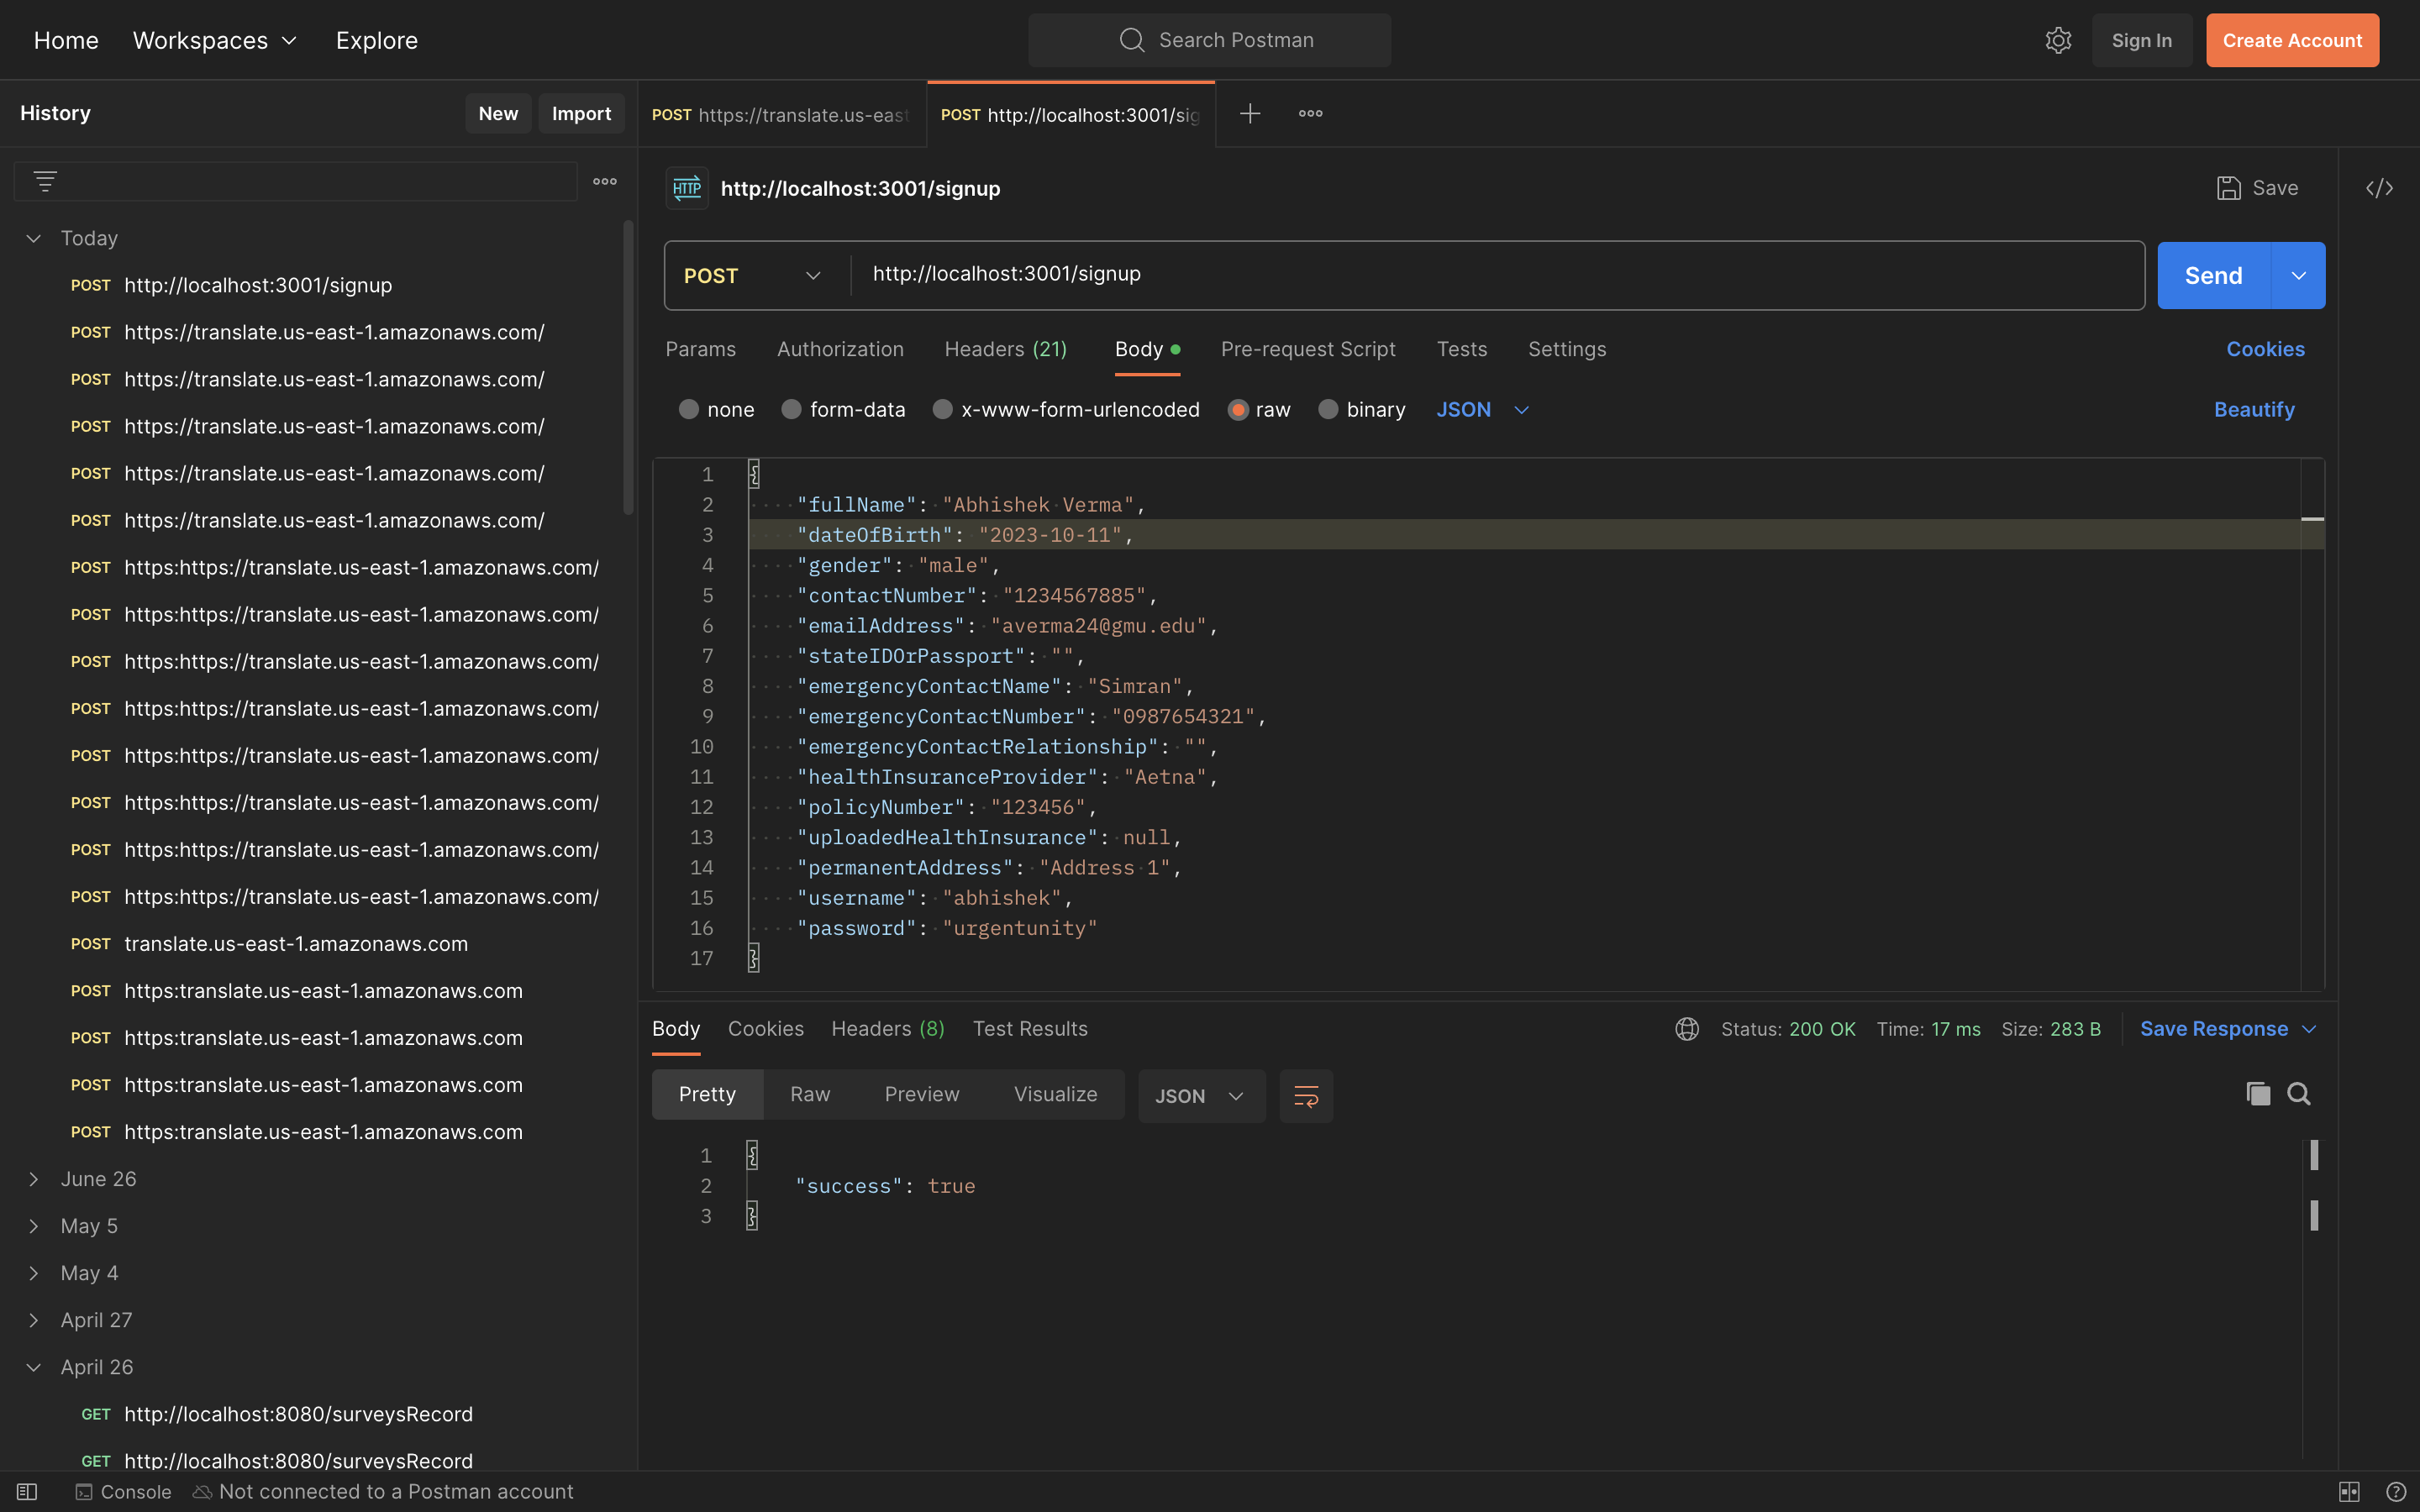Open a new request tab with plus icon
Viewport: 2420px width, 1512px height.
click(1250, 114)
